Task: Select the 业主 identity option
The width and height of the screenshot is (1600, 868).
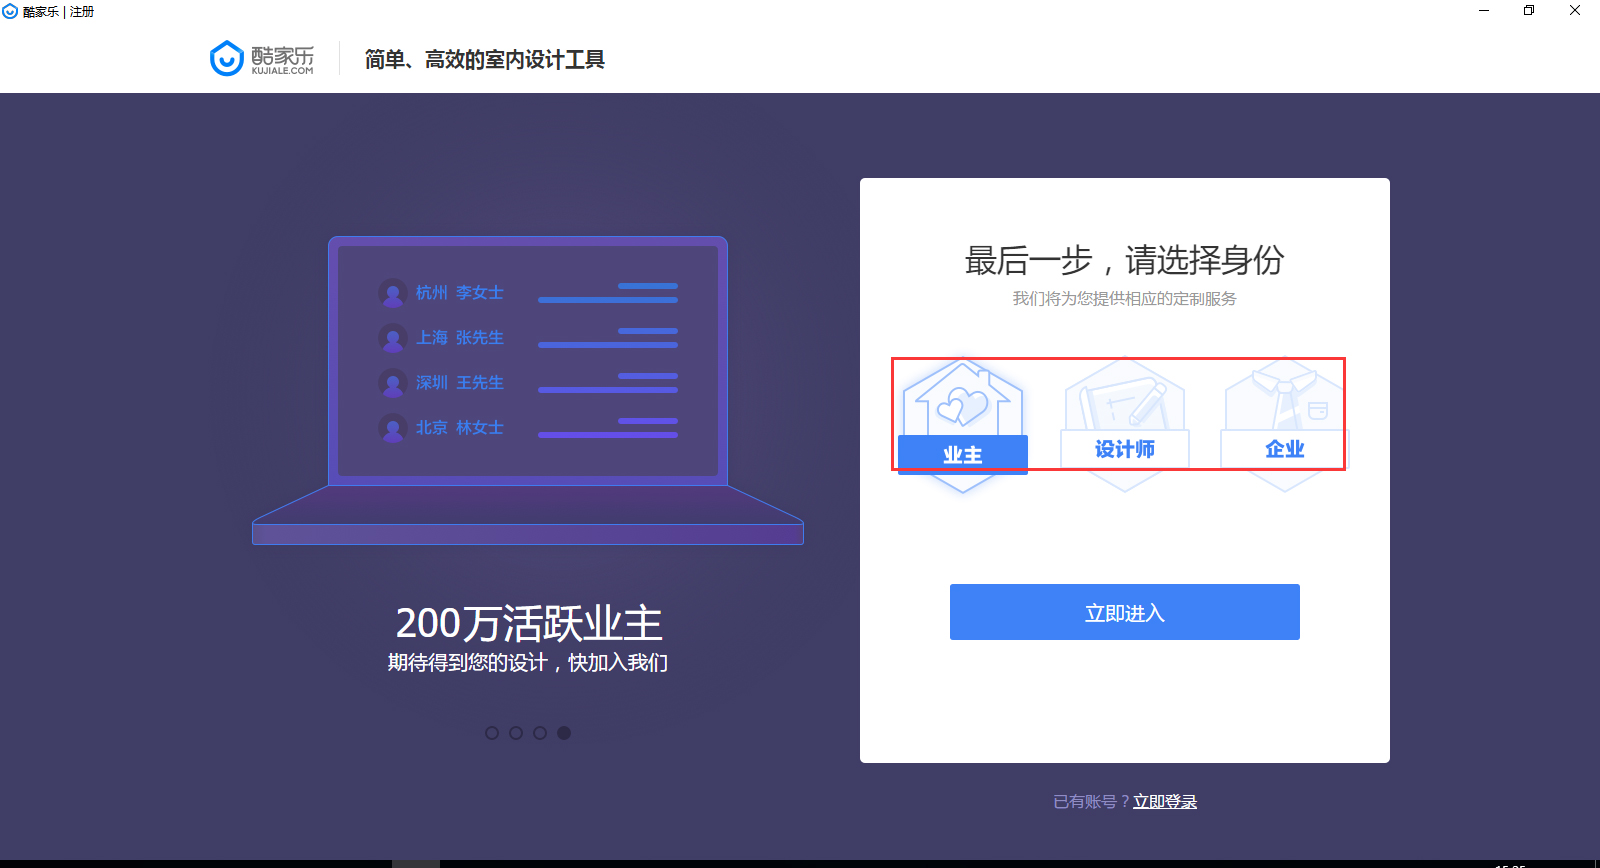Action: 962,455
